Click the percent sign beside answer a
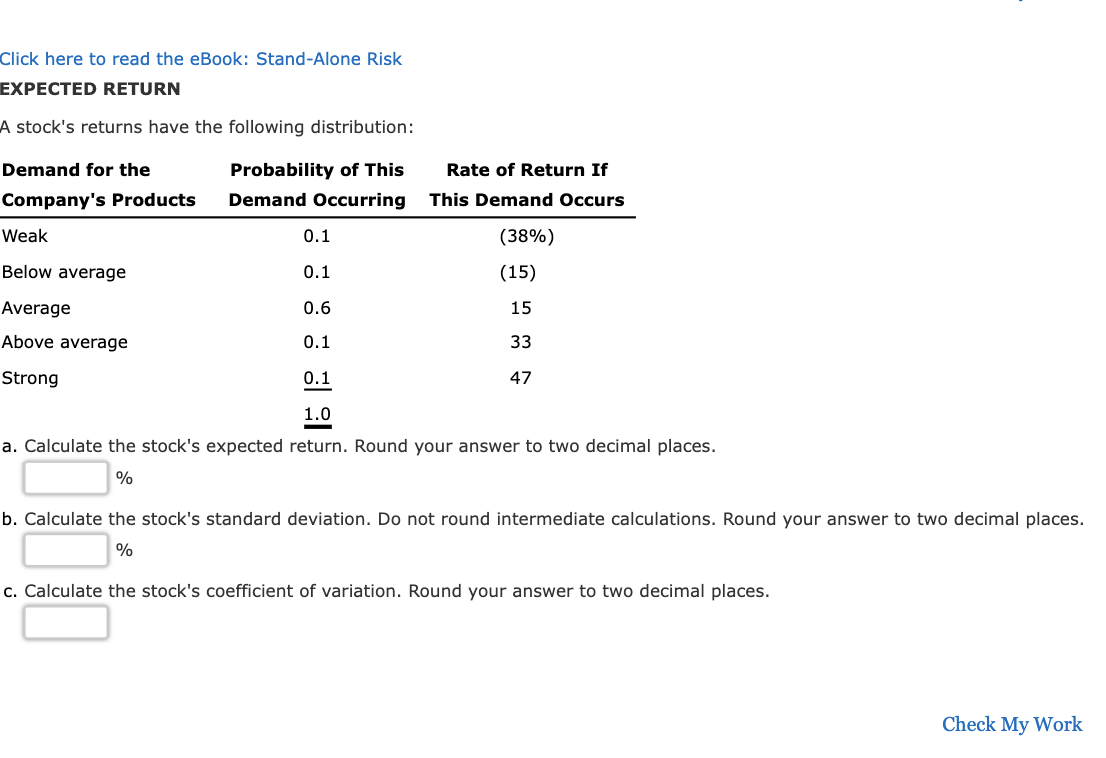This screenshot has height=758, width=1106. coord(123,478)
